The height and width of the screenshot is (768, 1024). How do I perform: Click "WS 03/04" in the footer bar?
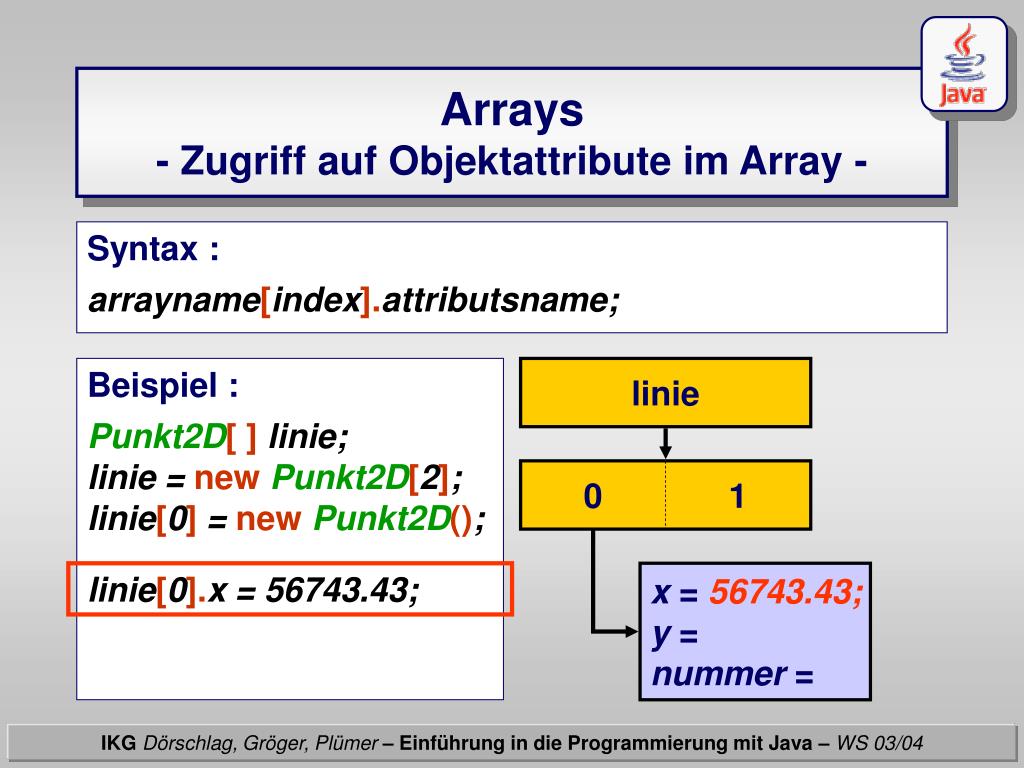pyautogui.click(x=881, y=743)
